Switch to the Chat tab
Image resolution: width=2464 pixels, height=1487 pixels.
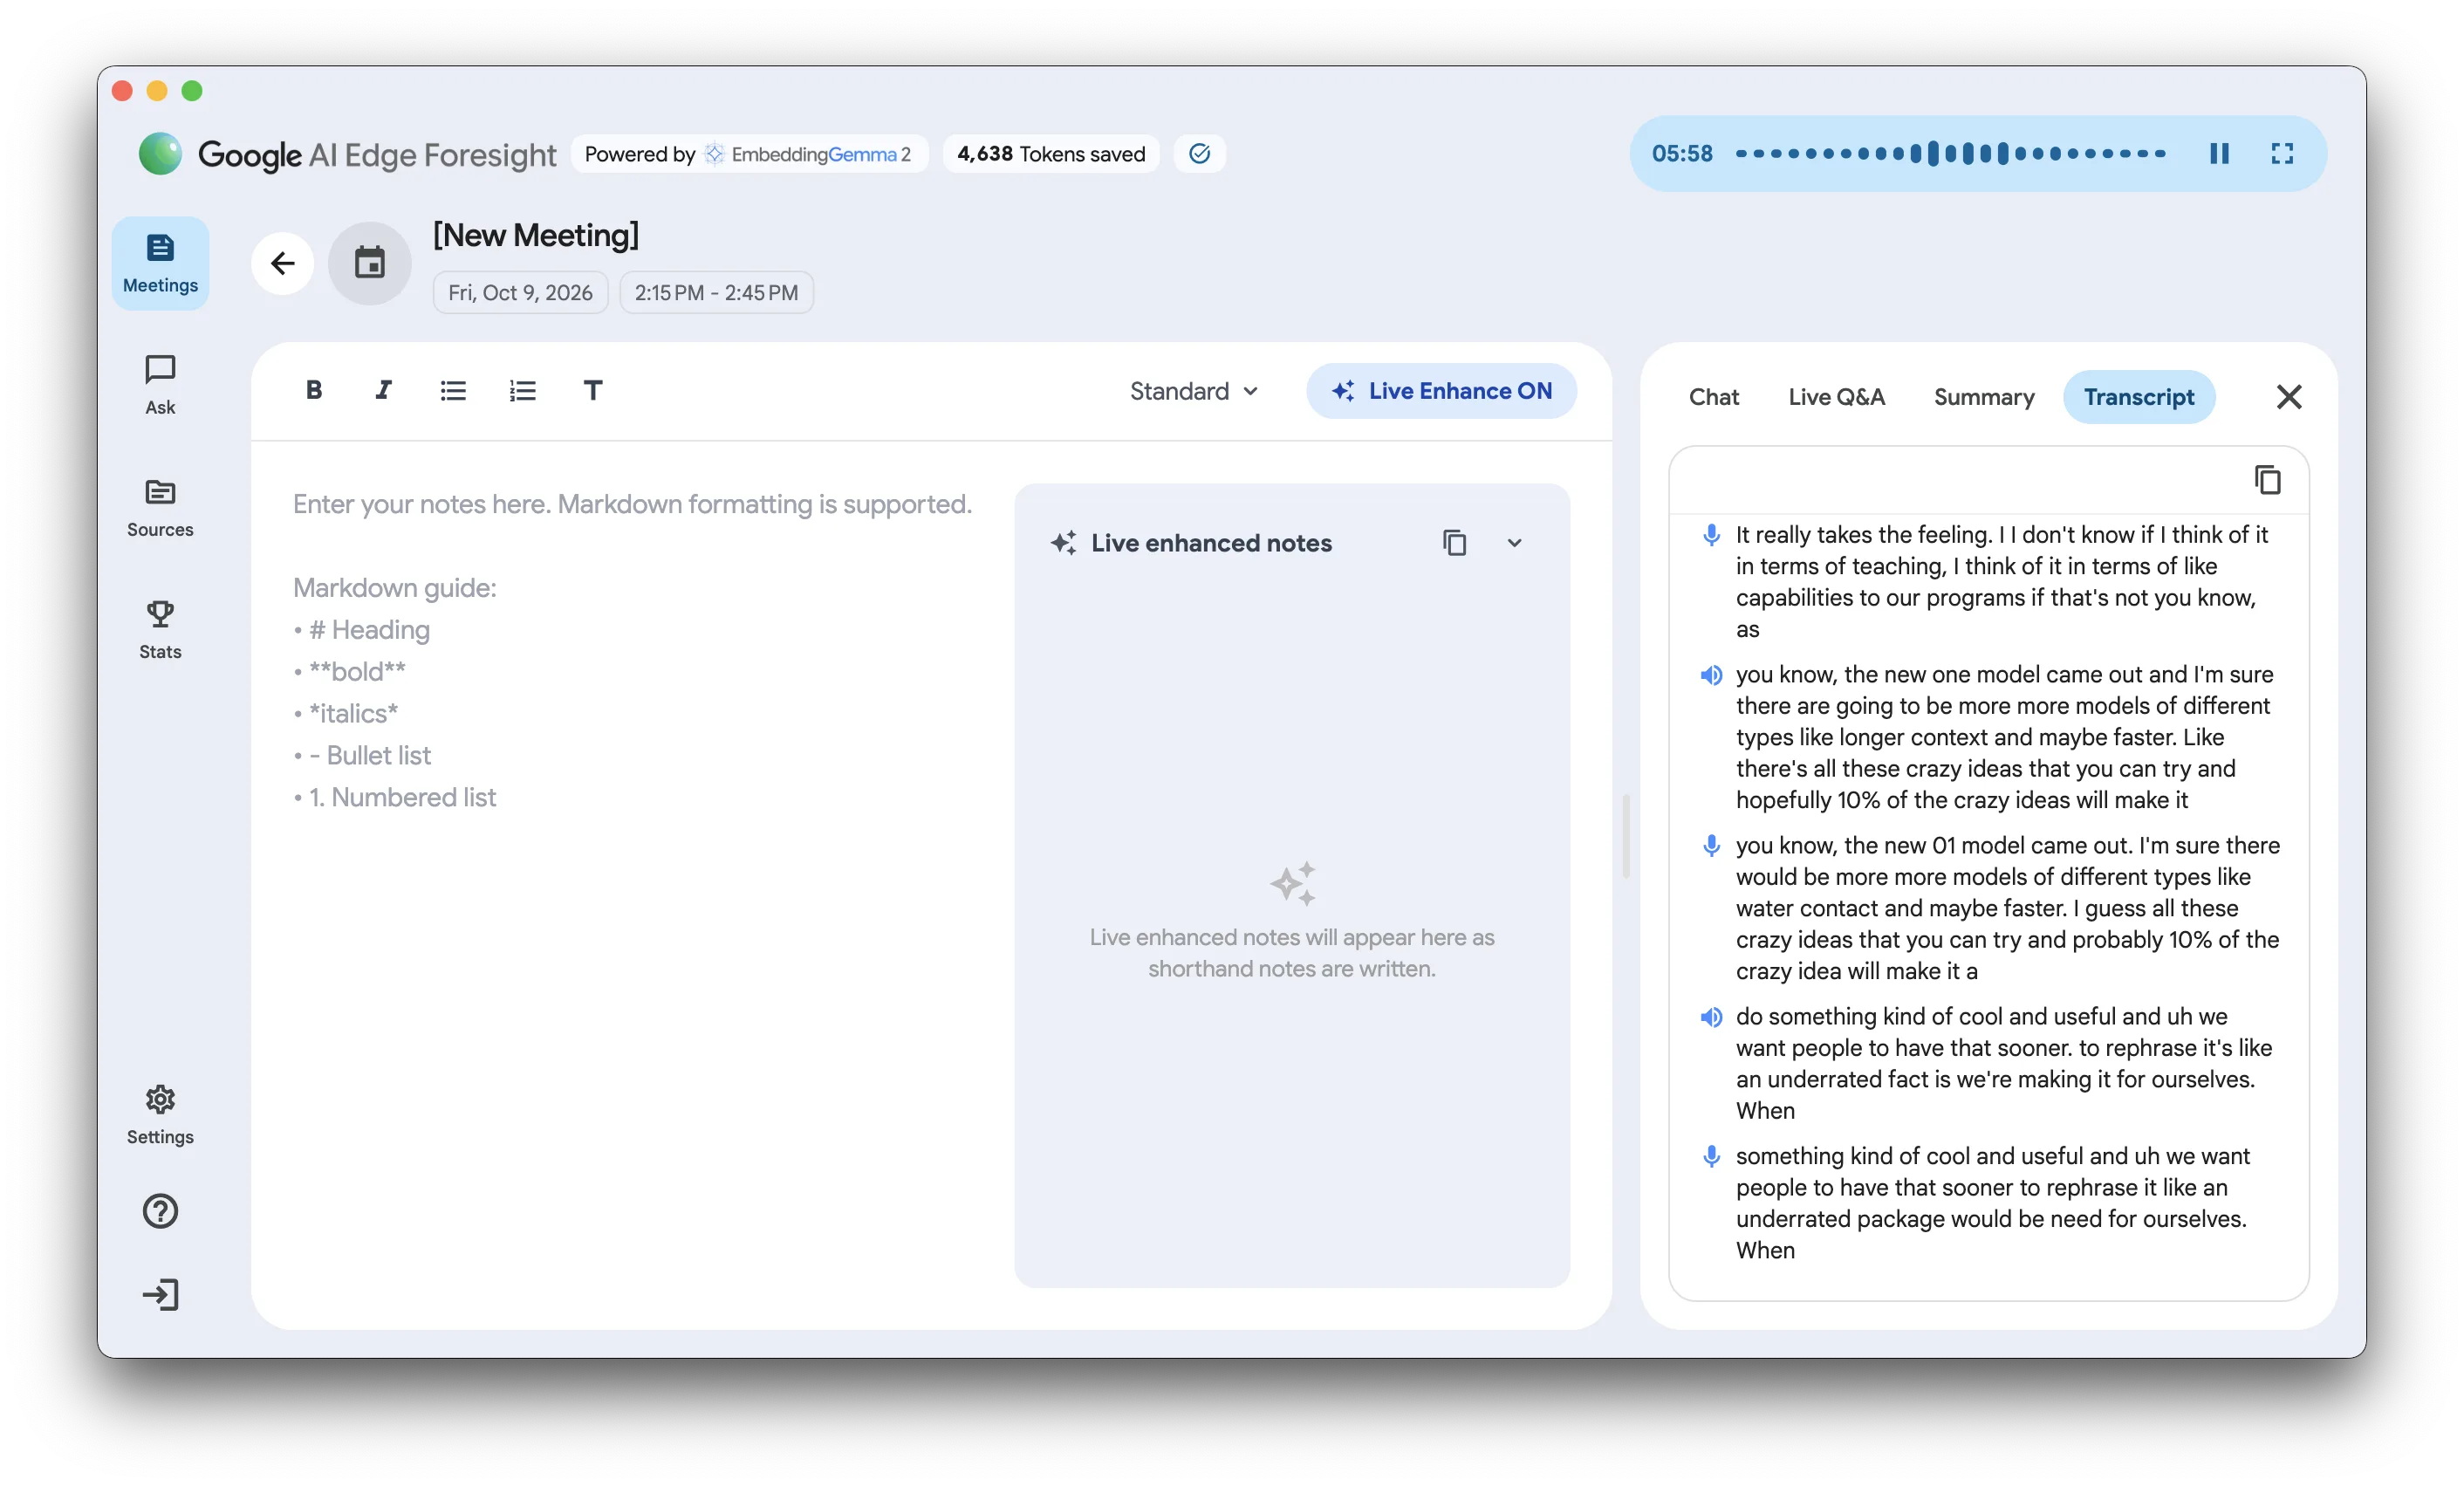1714,397
